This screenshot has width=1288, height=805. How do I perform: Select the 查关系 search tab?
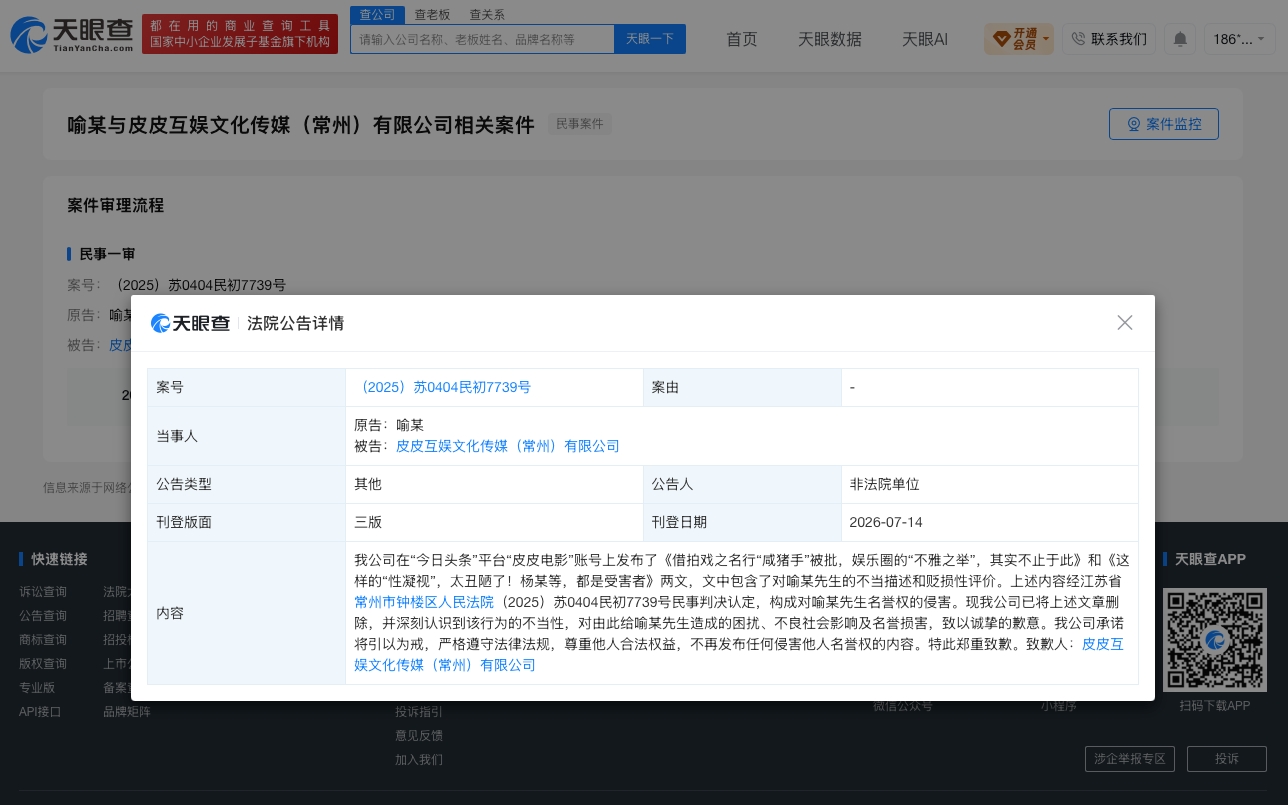487,14
